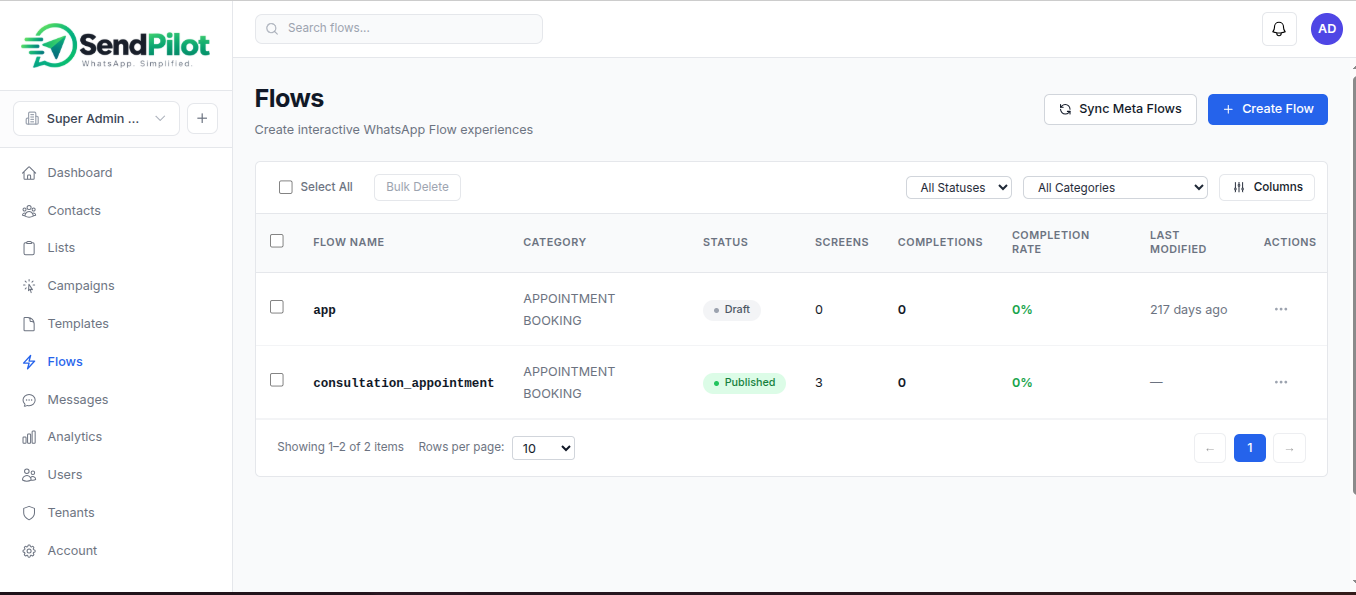
Task: Click the Published status badge
Action: (x=744, y=383)
